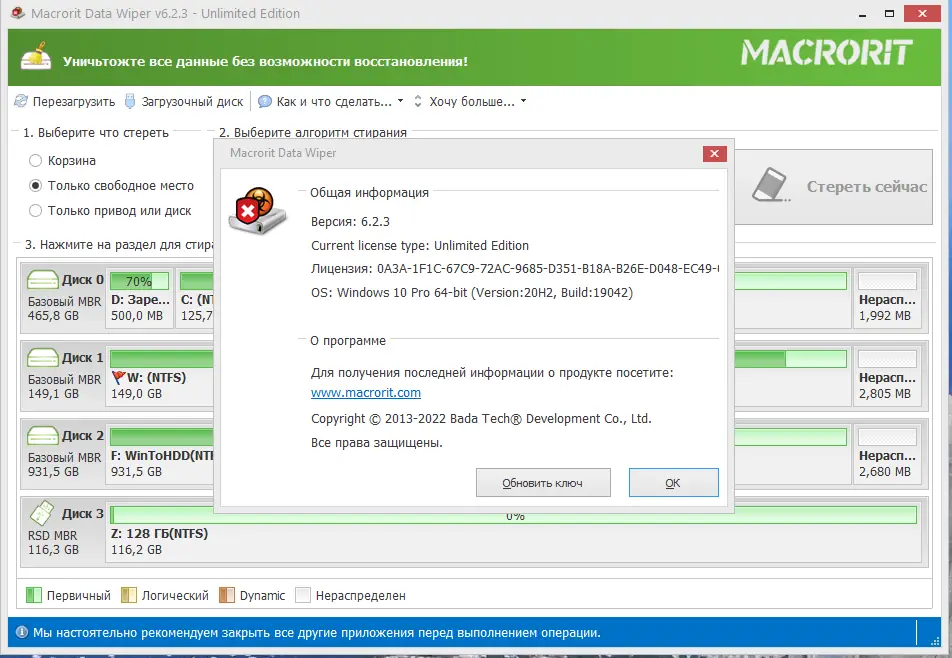Click the Логический yellow legend swatch
Viewport: 952px width, 658px height.
point(129,595)
